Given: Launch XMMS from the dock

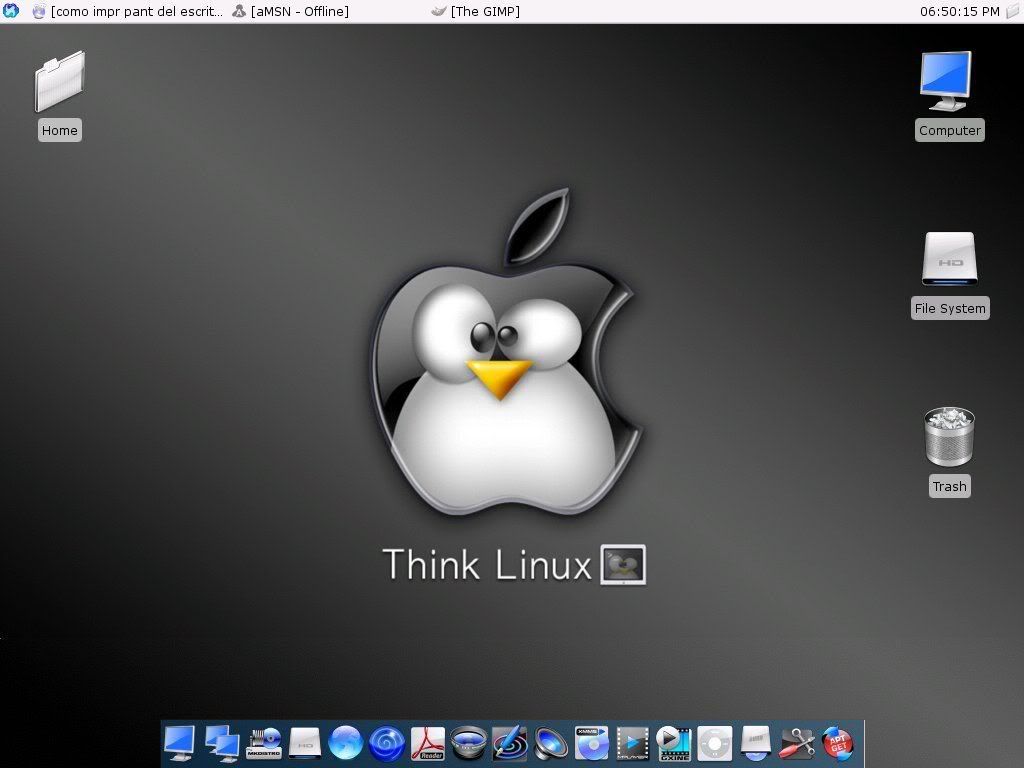Looking at the screenshot, I should (x=592, y=743).
